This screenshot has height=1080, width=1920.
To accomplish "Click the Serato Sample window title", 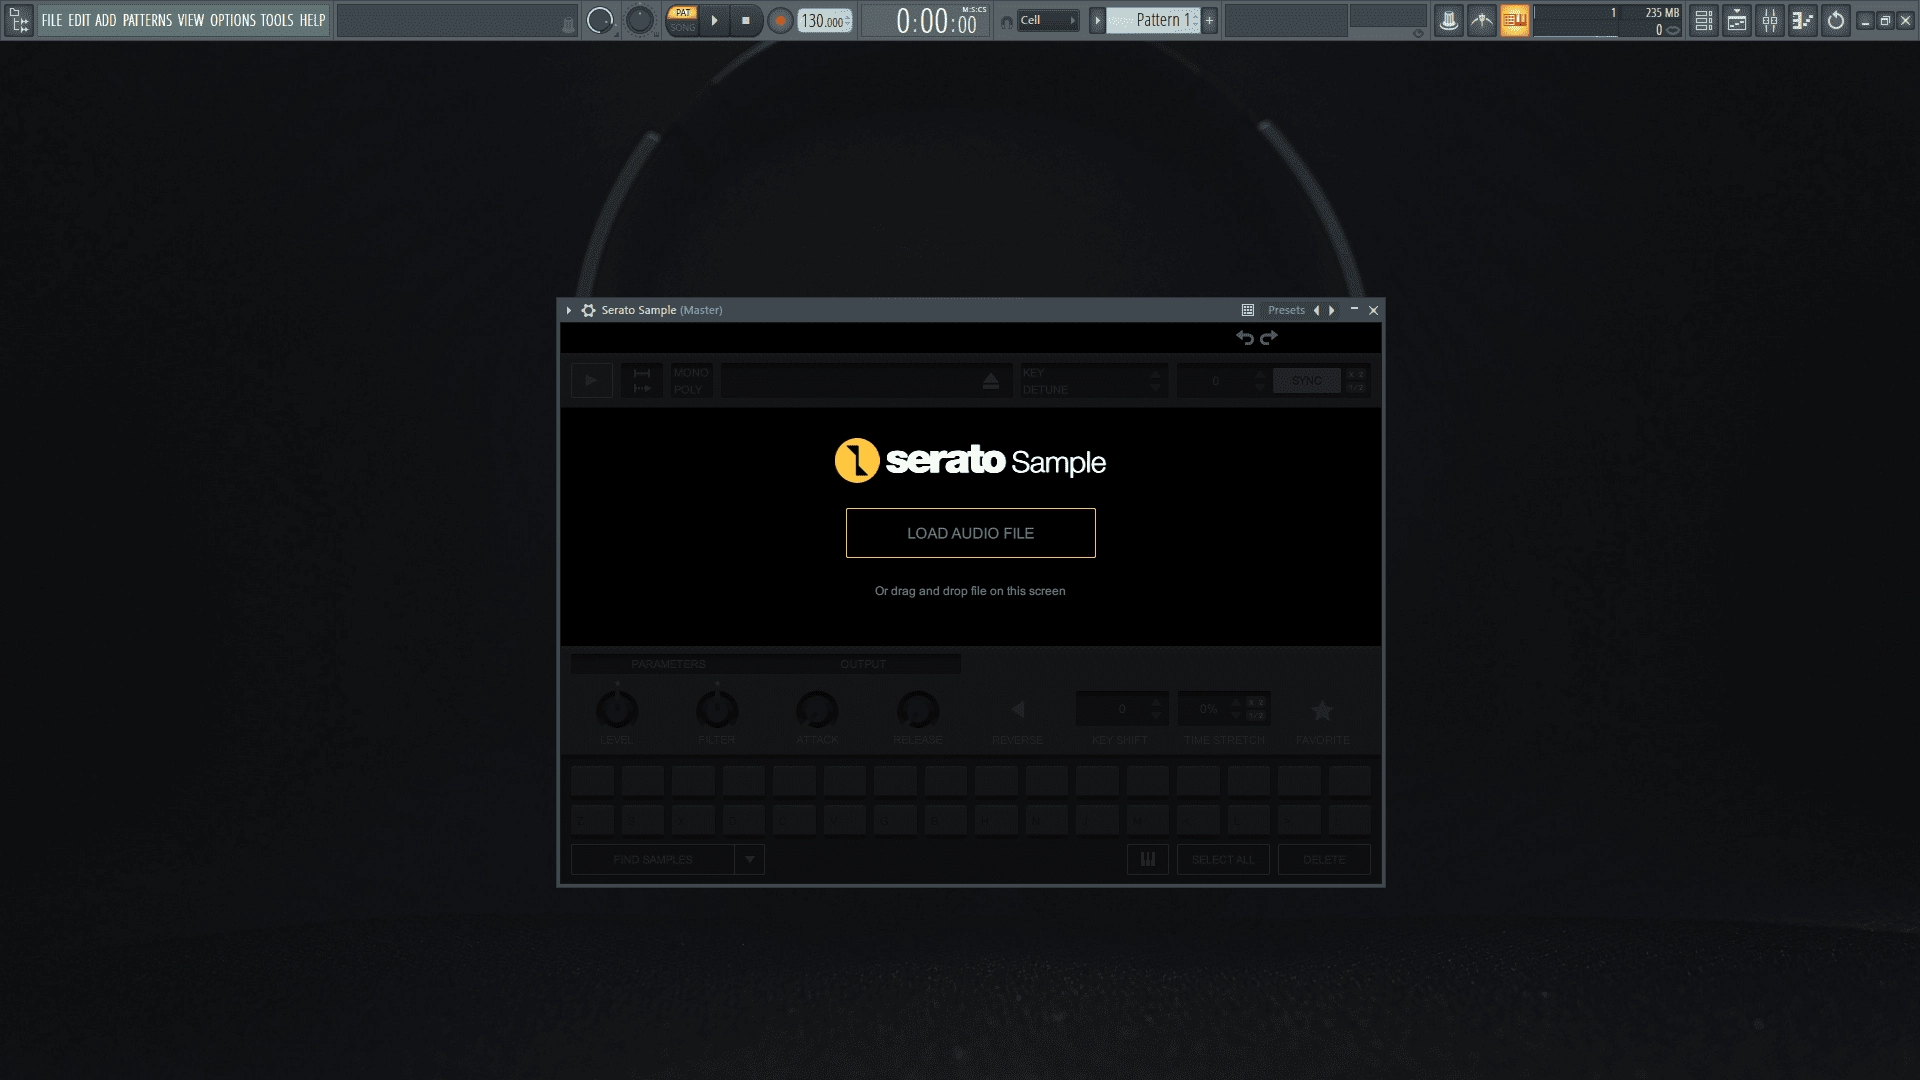I will click(x=661, y=310).
